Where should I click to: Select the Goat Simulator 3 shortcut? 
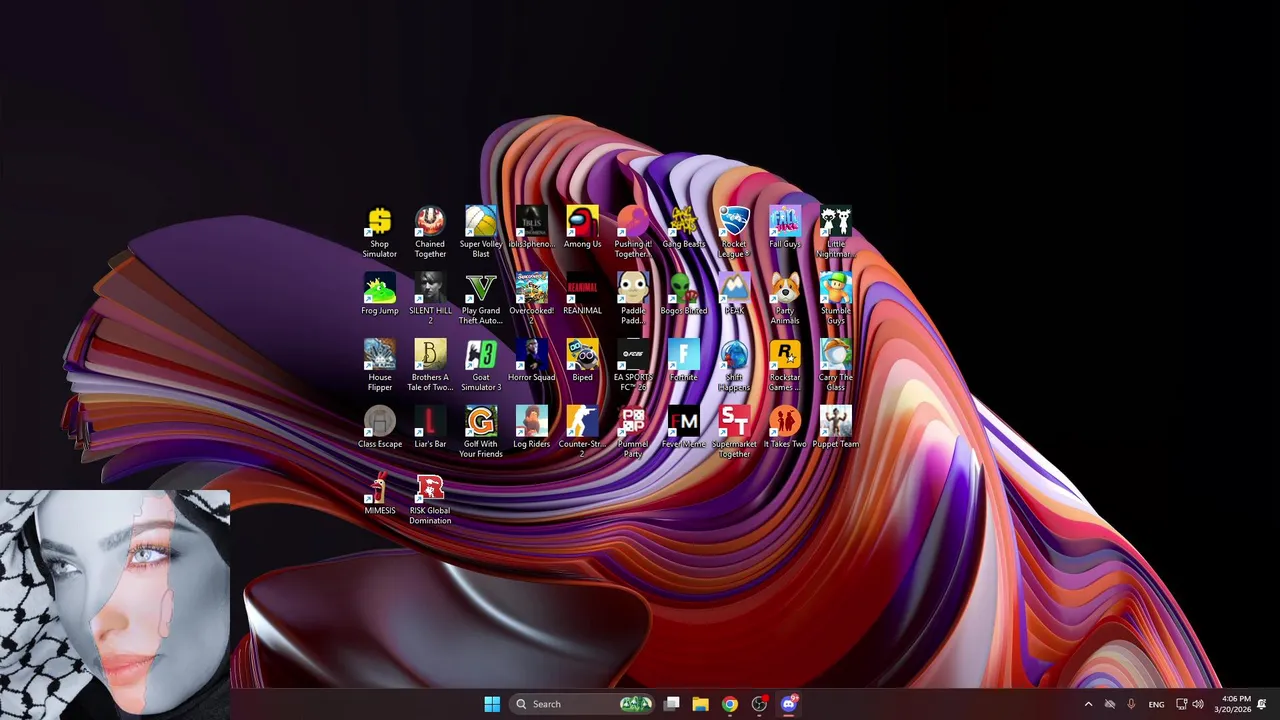(481, 365)
